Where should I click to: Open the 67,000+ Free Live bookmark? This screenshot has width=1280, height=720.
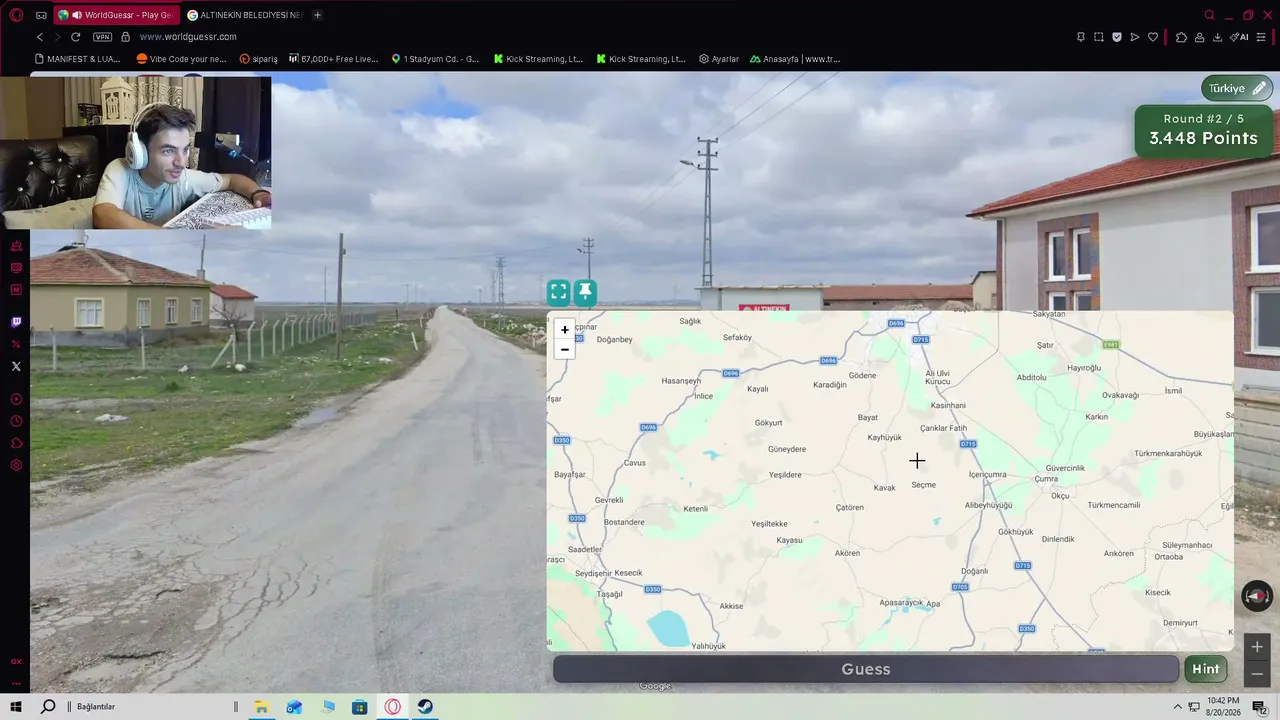pos(334,59)
